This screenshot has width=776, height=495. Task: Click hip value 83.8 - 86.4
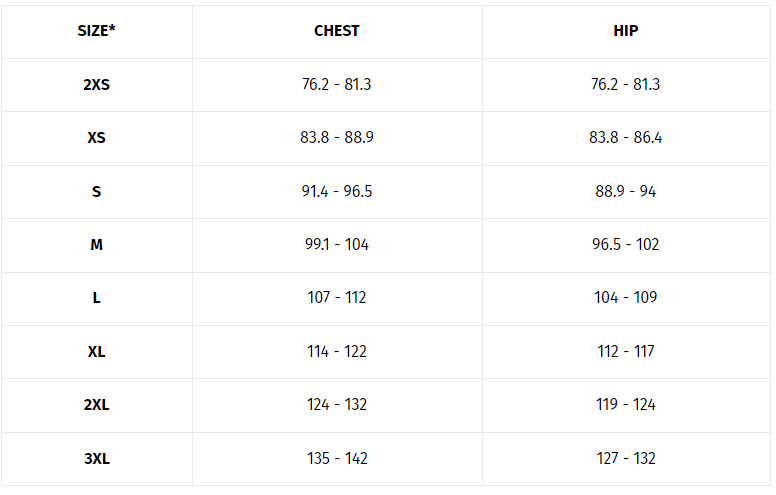click(625, 138)
